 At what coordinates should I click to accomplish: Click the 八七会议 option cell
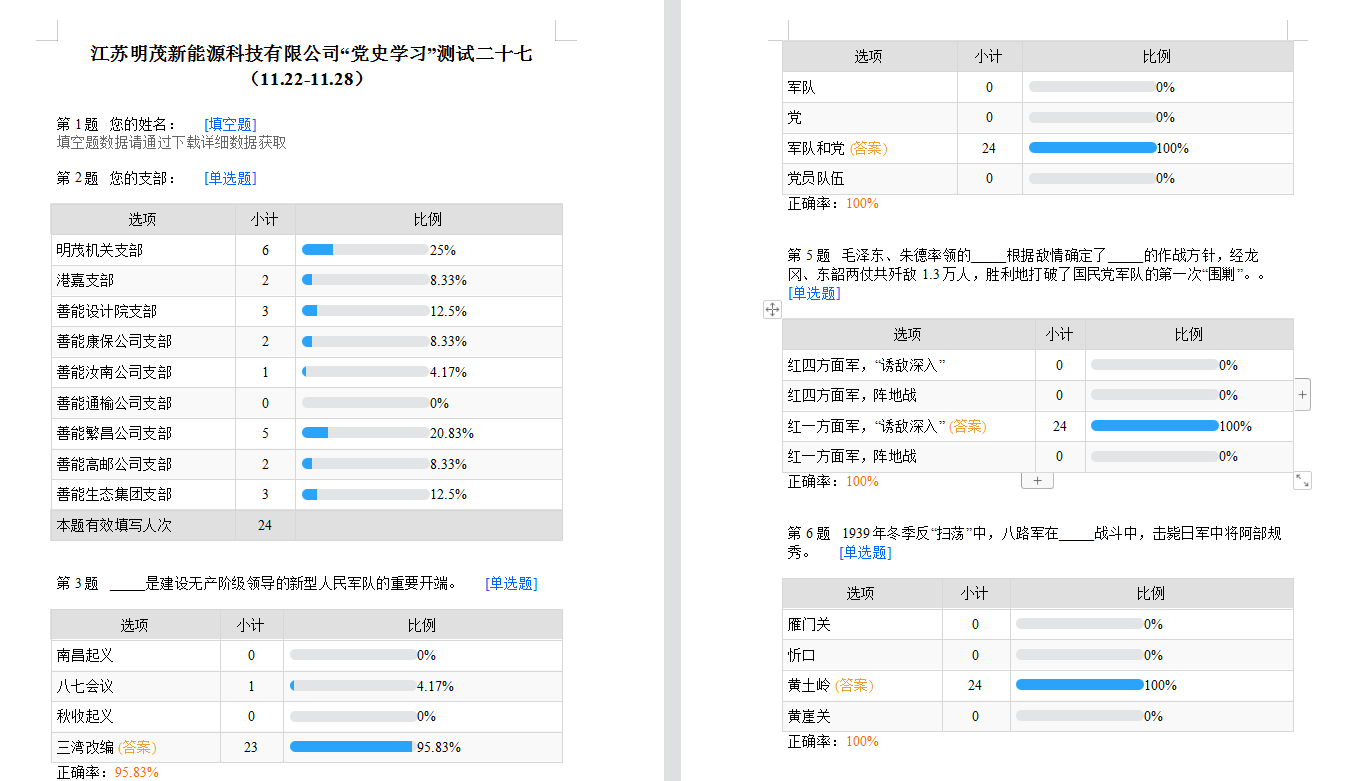coord(135,686)
